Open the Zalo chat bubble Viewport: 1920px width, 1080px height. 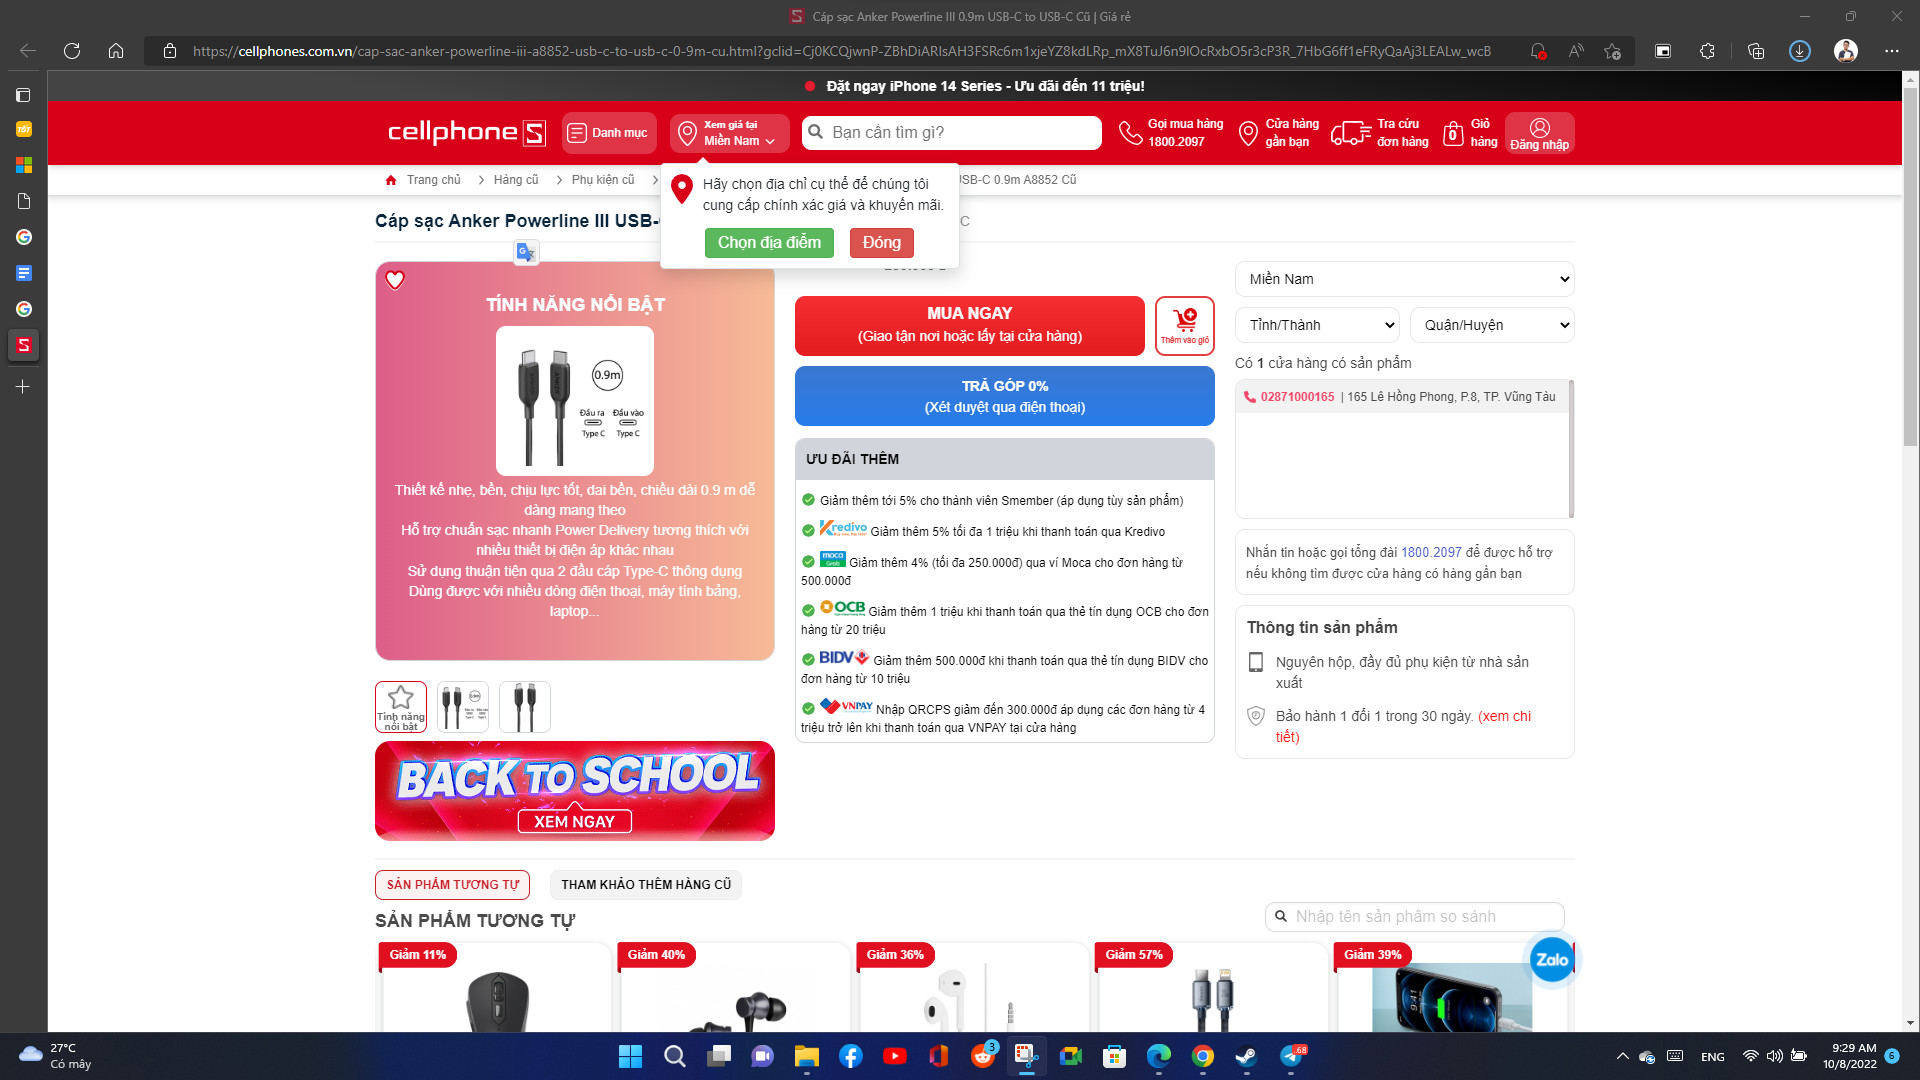1551,960
